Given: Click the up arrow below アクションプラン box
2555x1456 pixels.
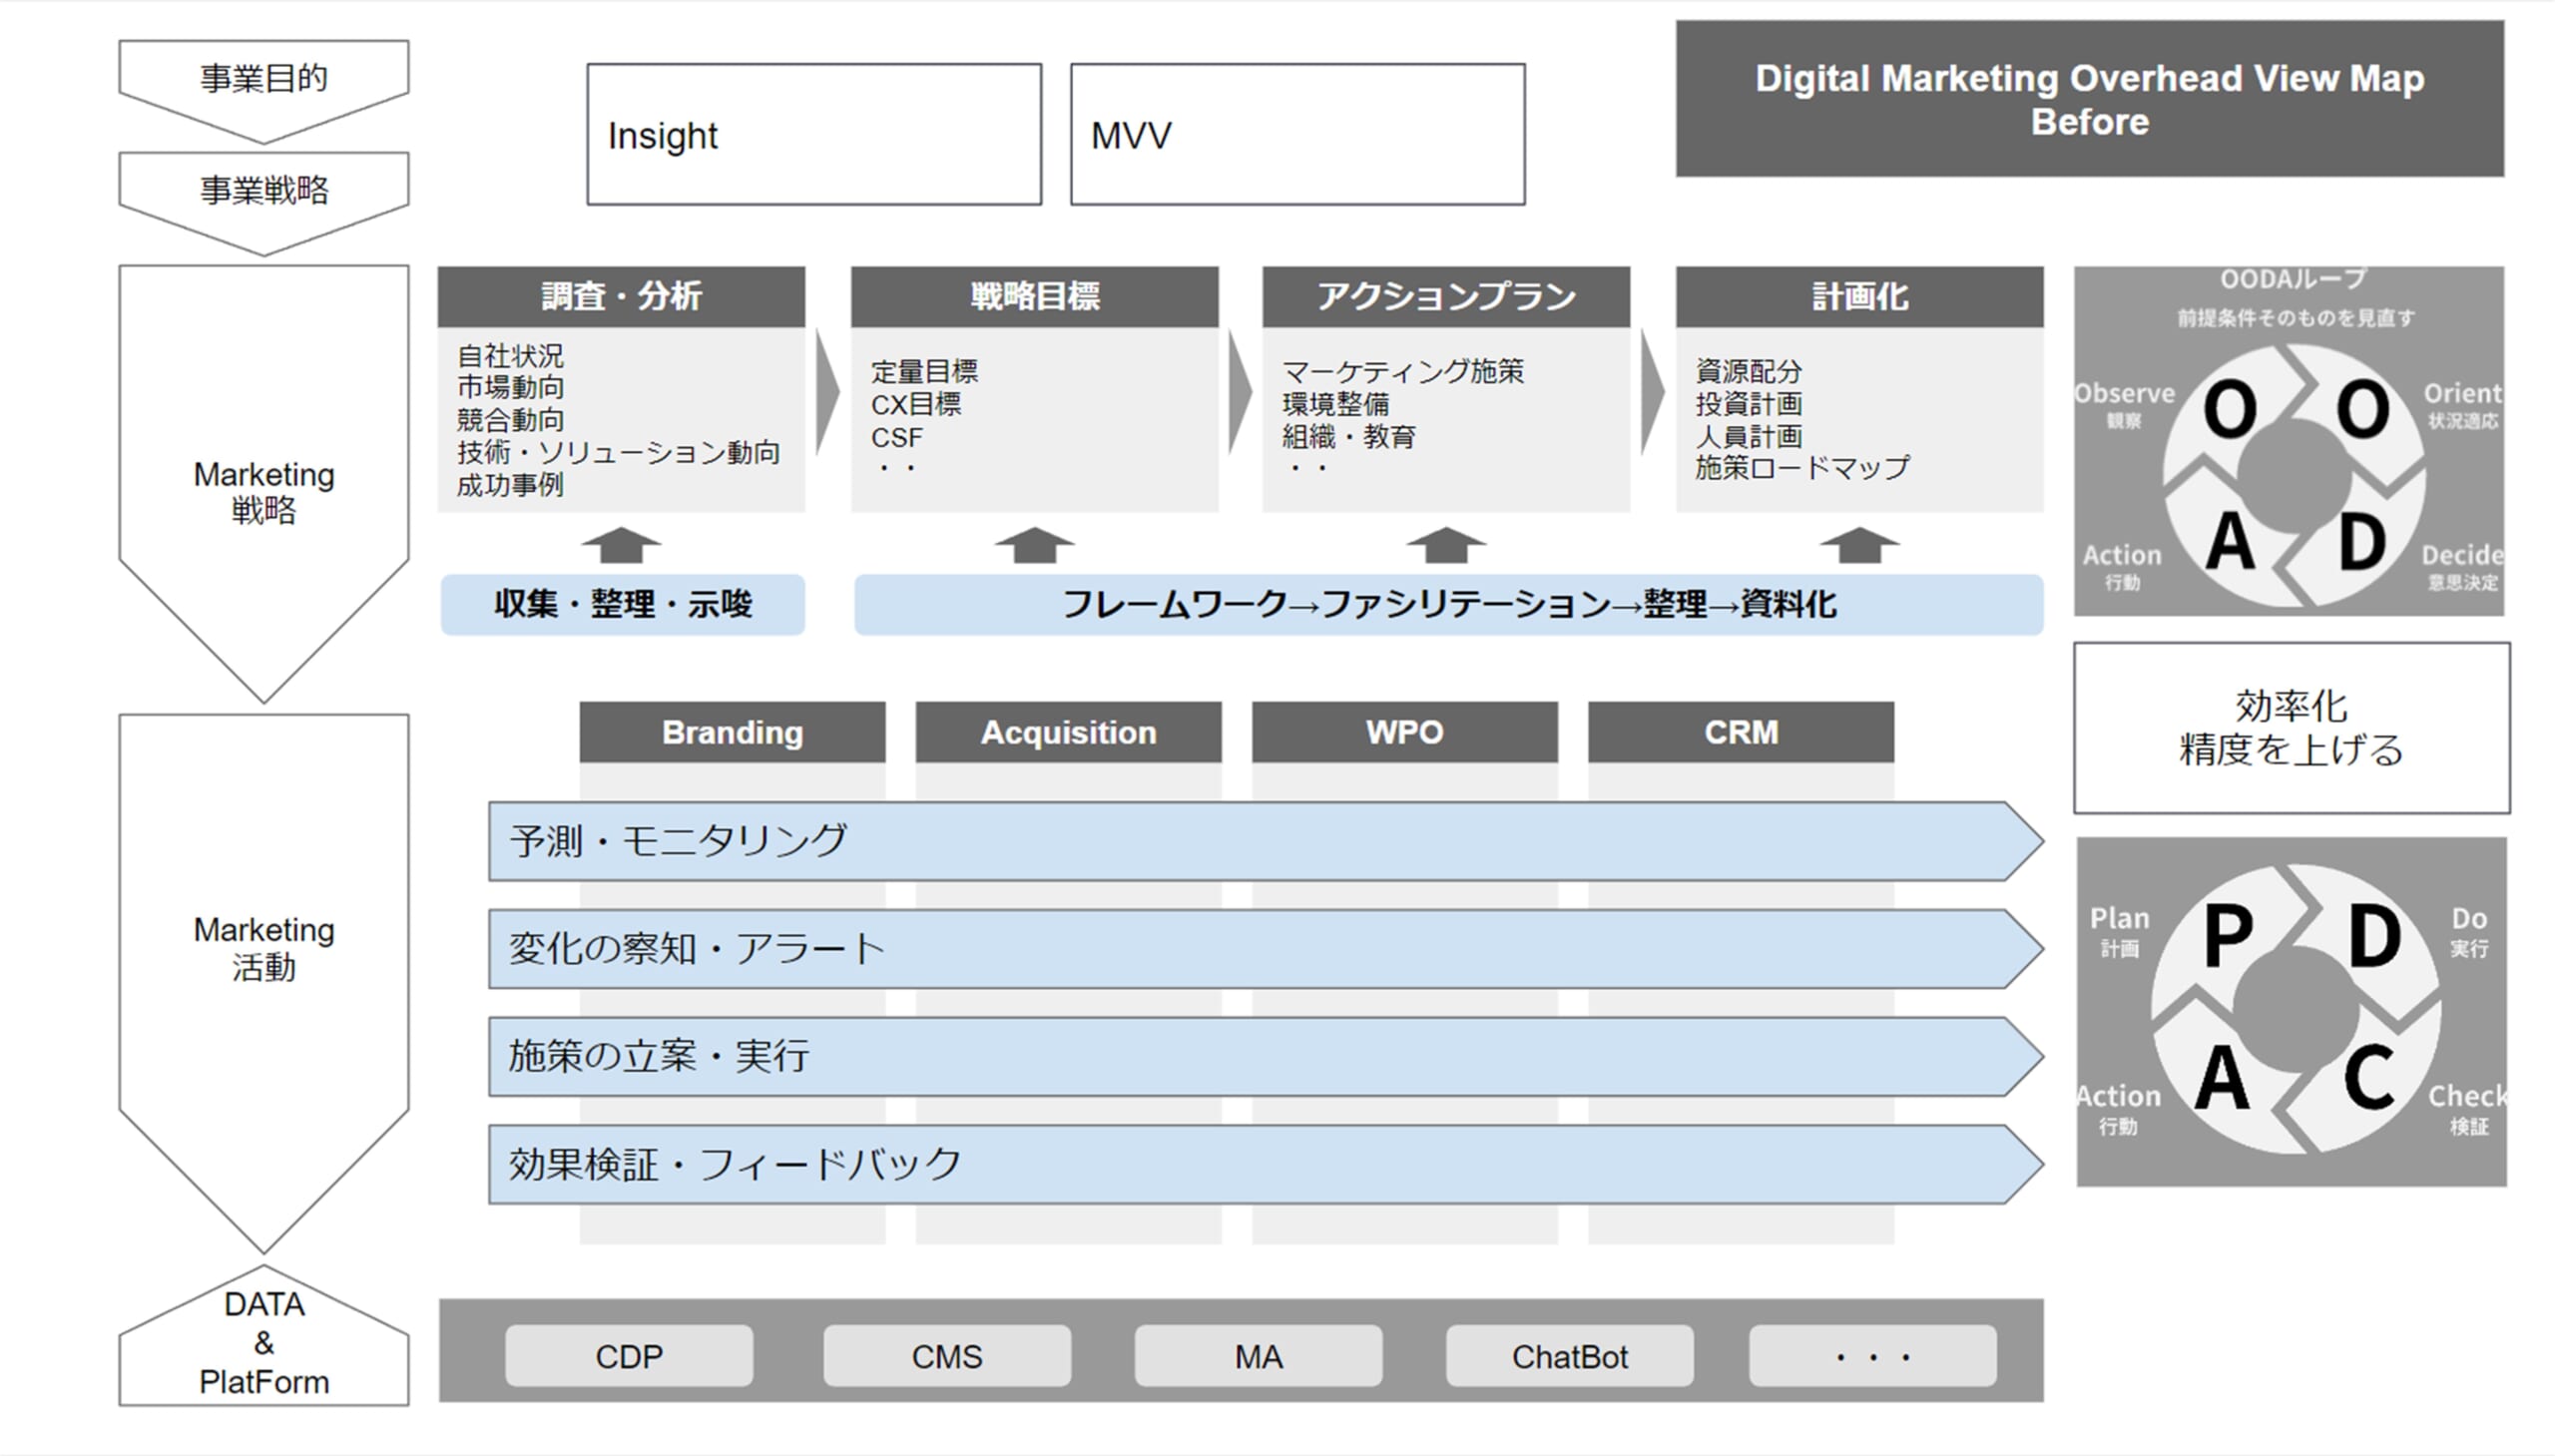Looking at the screenshot, I should (x=1446, y=546).
